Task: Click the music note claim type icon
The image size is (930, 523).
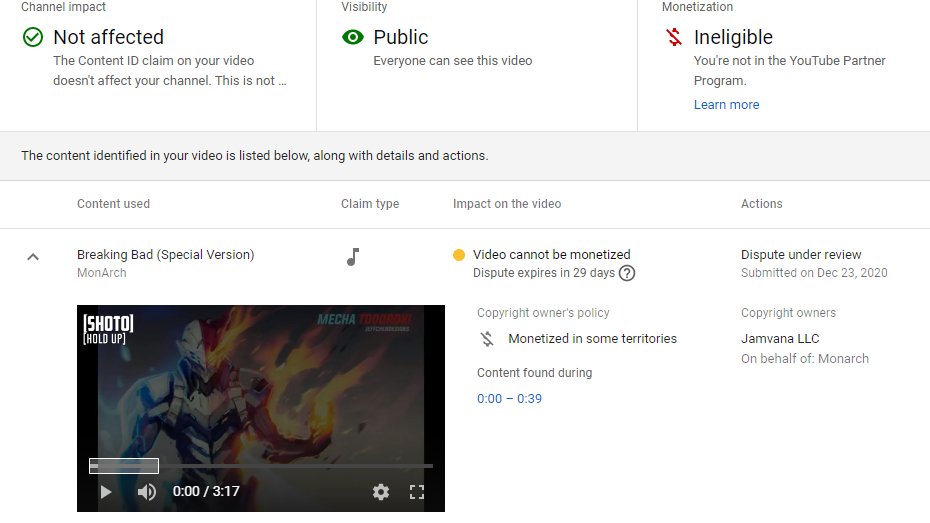Action: (353, 257)
